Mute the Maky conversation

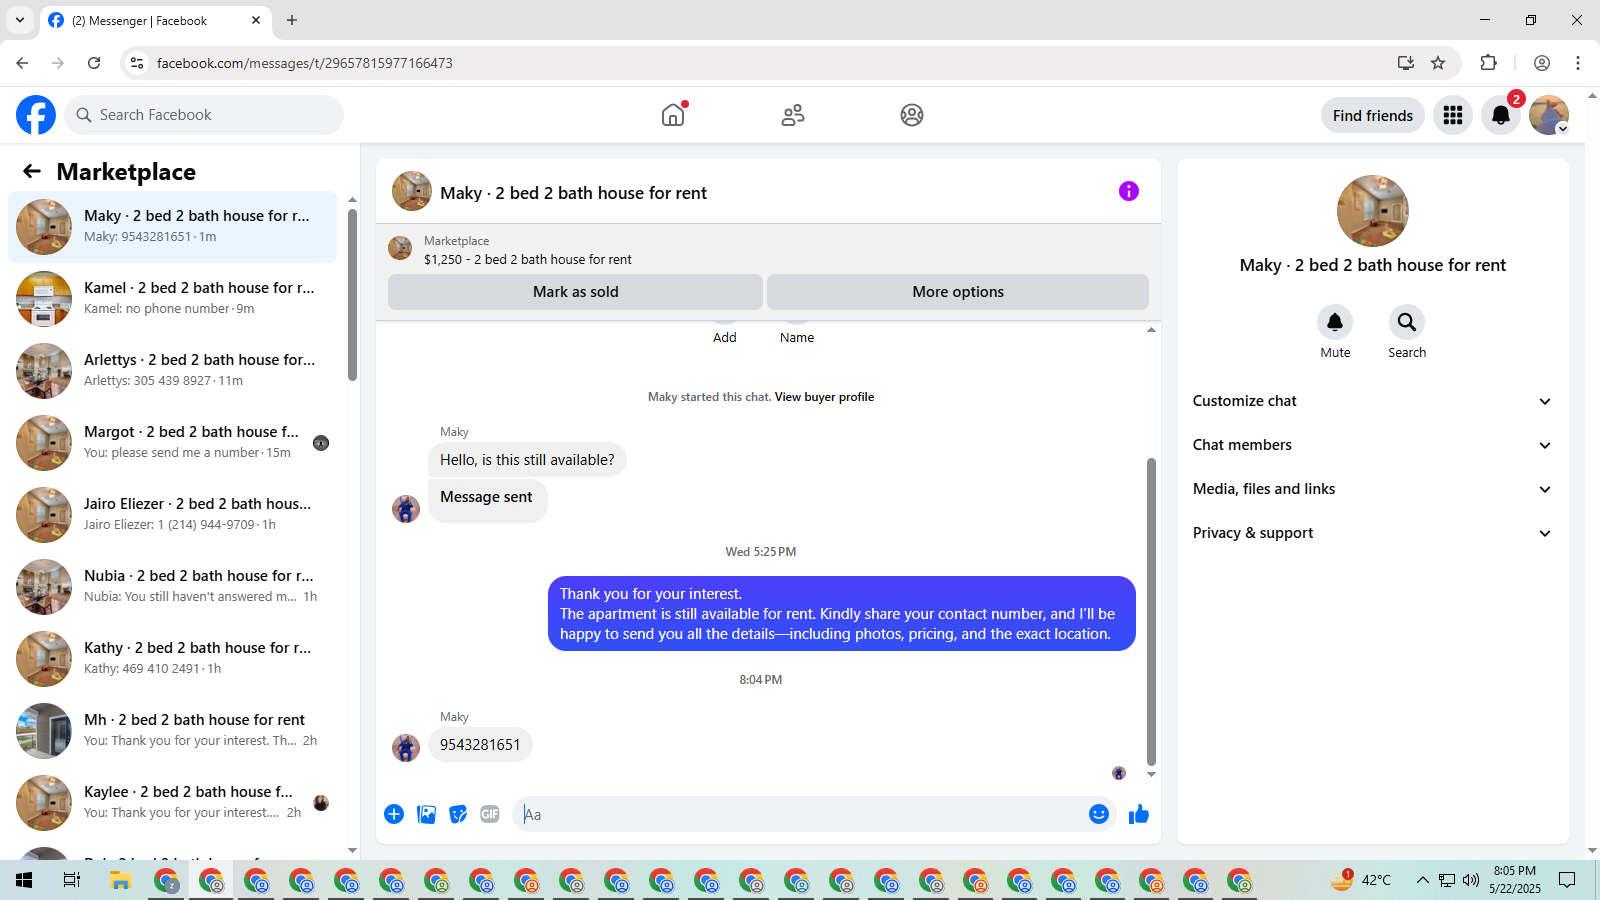click(x=1335, y=322)
